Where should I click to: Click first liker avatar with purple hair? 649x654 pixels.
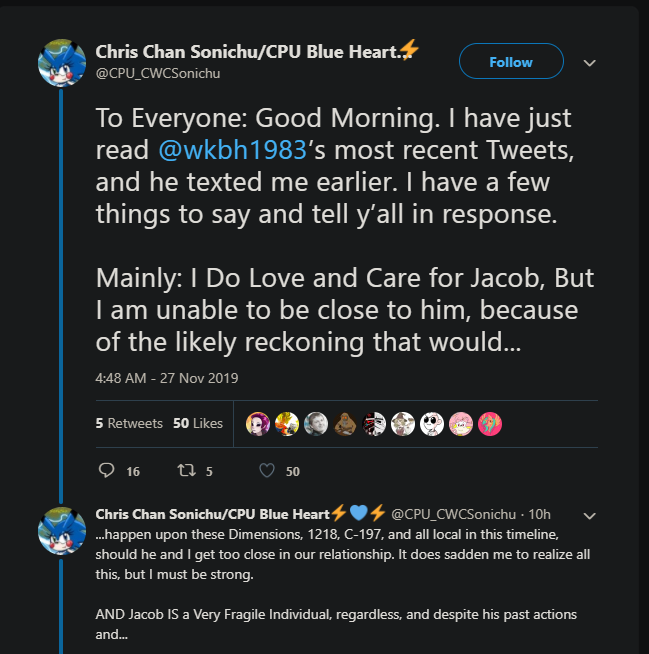coord(258,424)
